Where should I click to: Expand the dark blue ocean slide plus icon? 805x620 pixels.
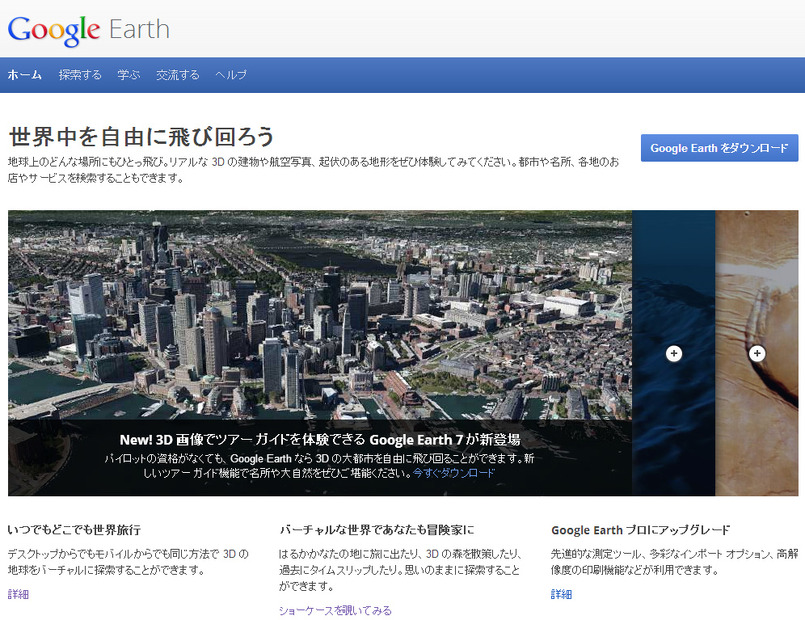(x=674, y=353)
